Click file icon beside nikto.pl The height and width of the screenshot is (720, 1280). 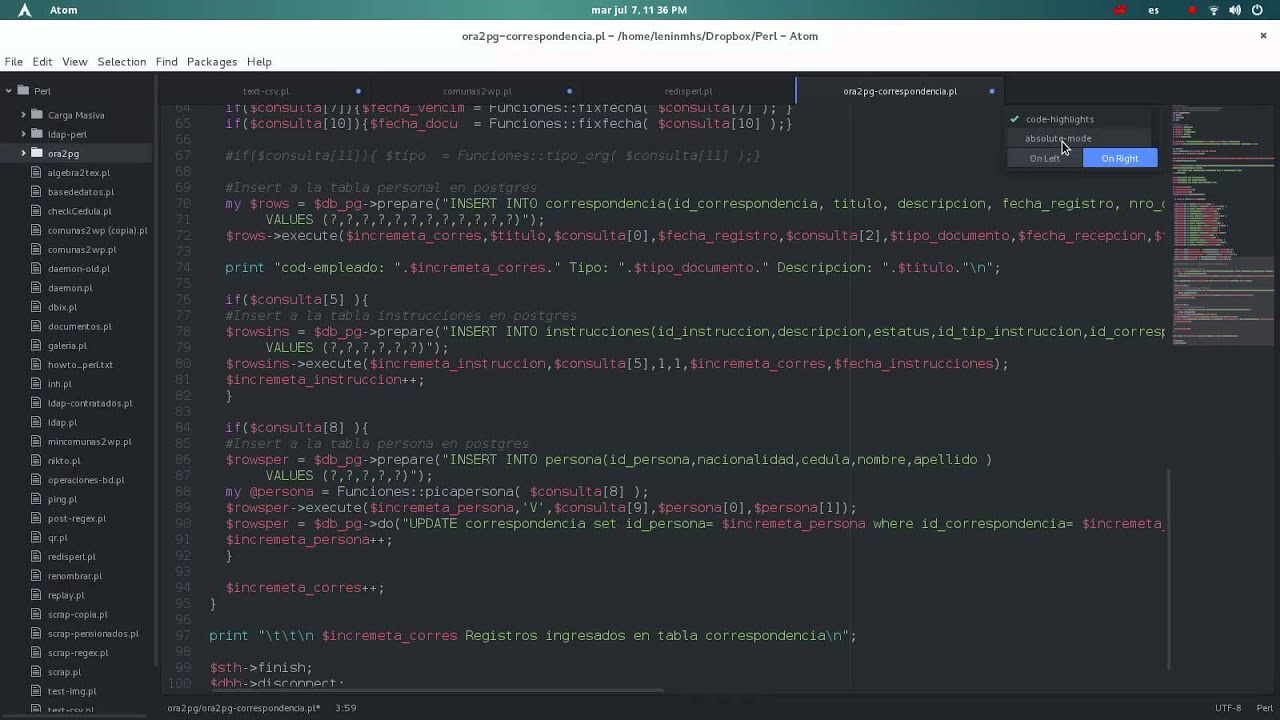coord(37,461)
